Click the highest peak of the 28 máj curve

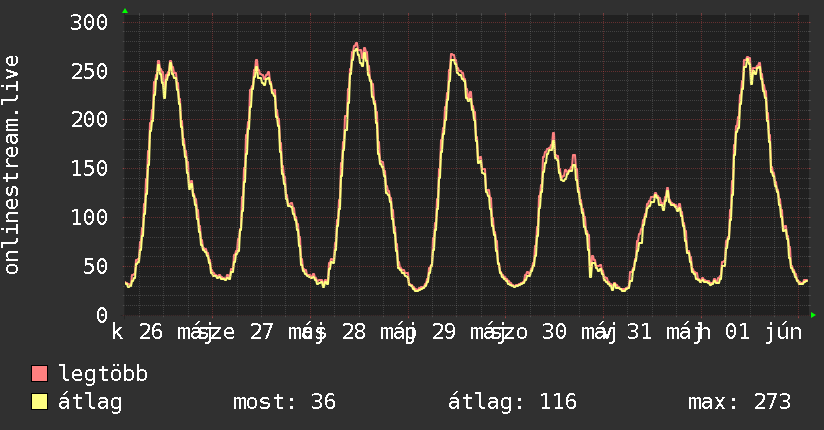coord(356,44)
